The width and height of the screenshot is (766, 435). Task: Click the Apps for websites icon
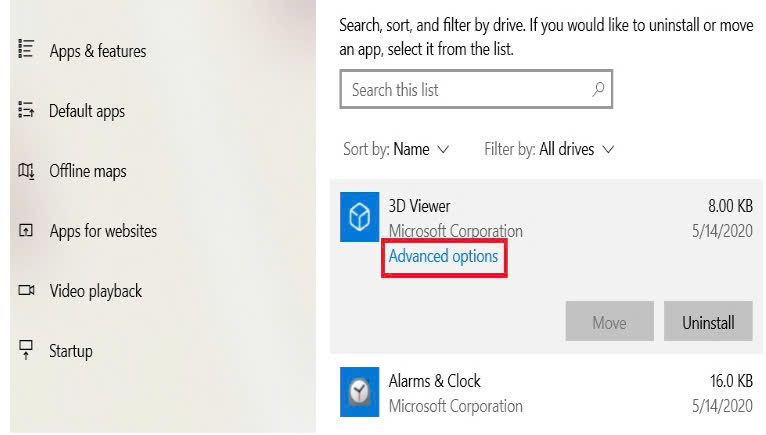click(26, 231)
